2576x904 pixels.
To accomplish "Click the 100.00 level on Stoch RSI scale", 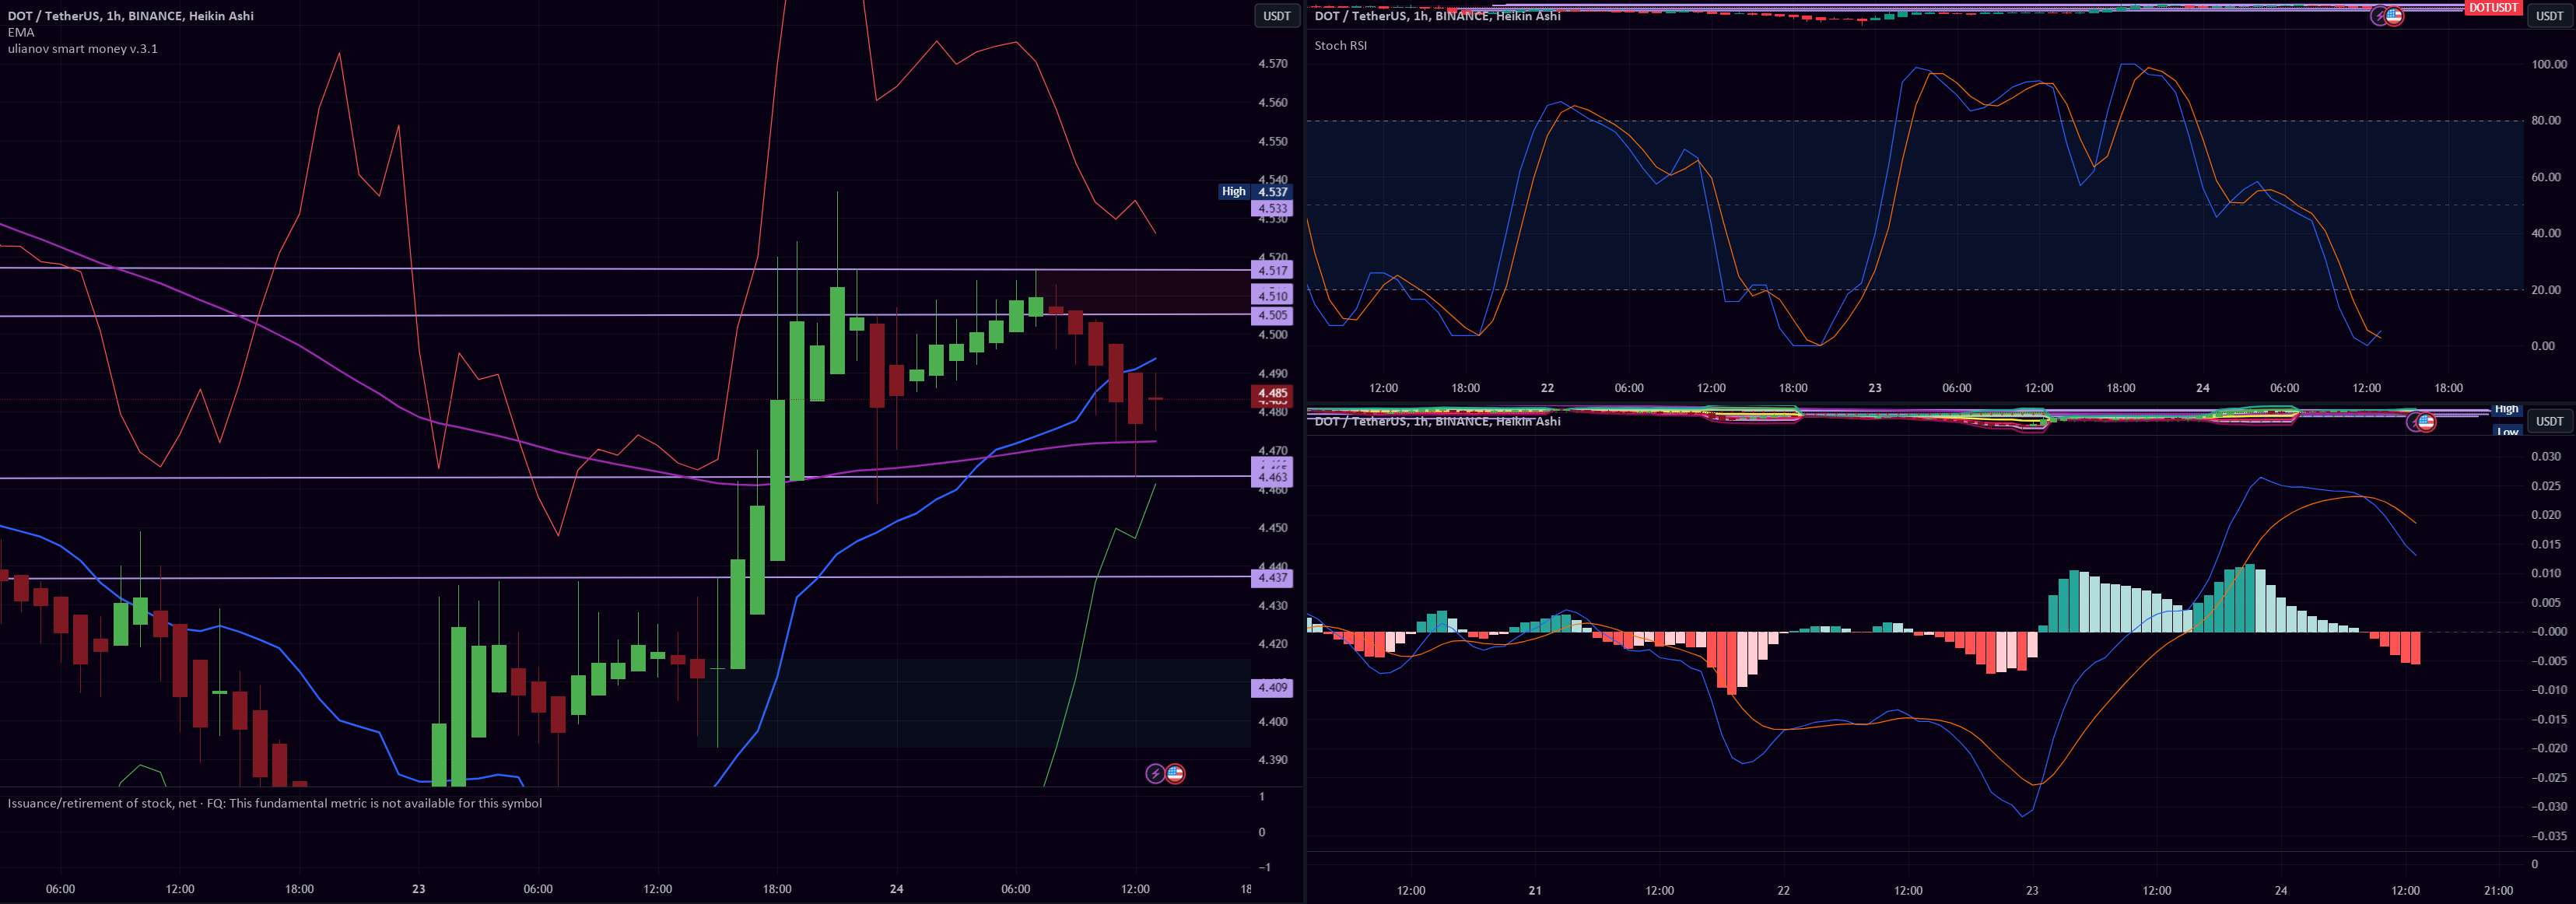I will (x=2549, y=65).
